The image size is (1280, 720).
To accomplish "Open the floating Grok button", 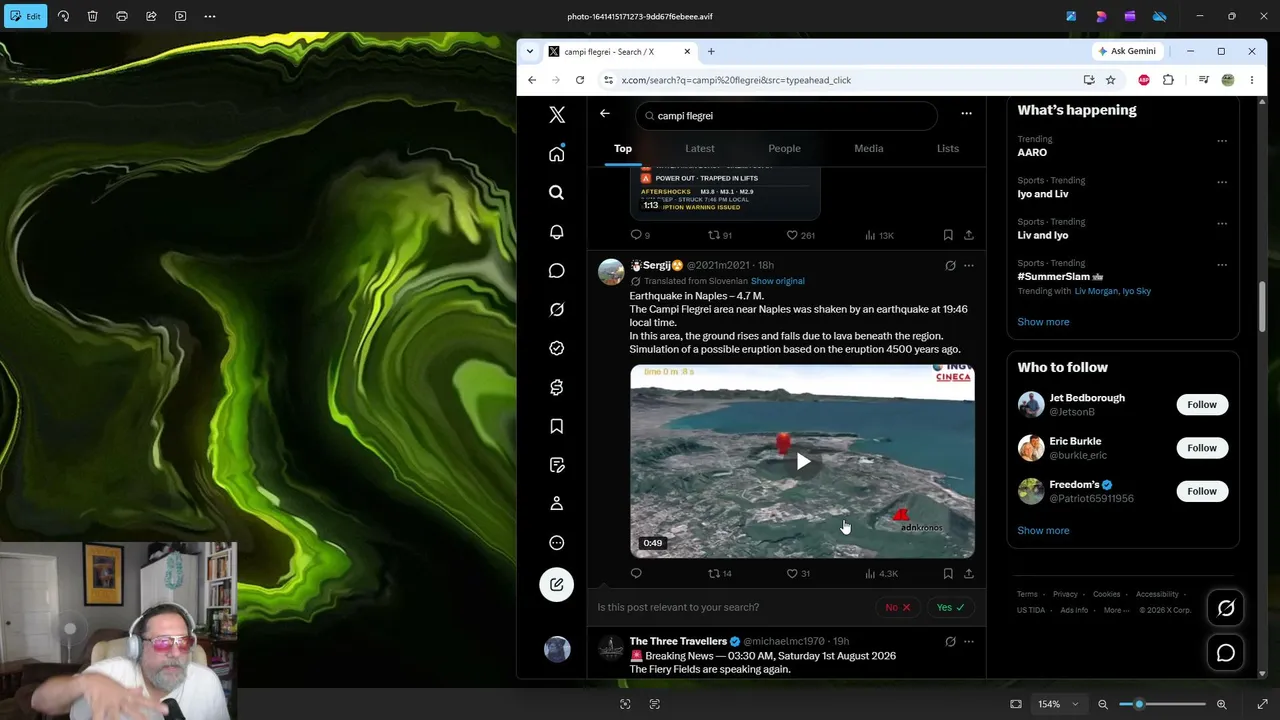I will 1225,608.
